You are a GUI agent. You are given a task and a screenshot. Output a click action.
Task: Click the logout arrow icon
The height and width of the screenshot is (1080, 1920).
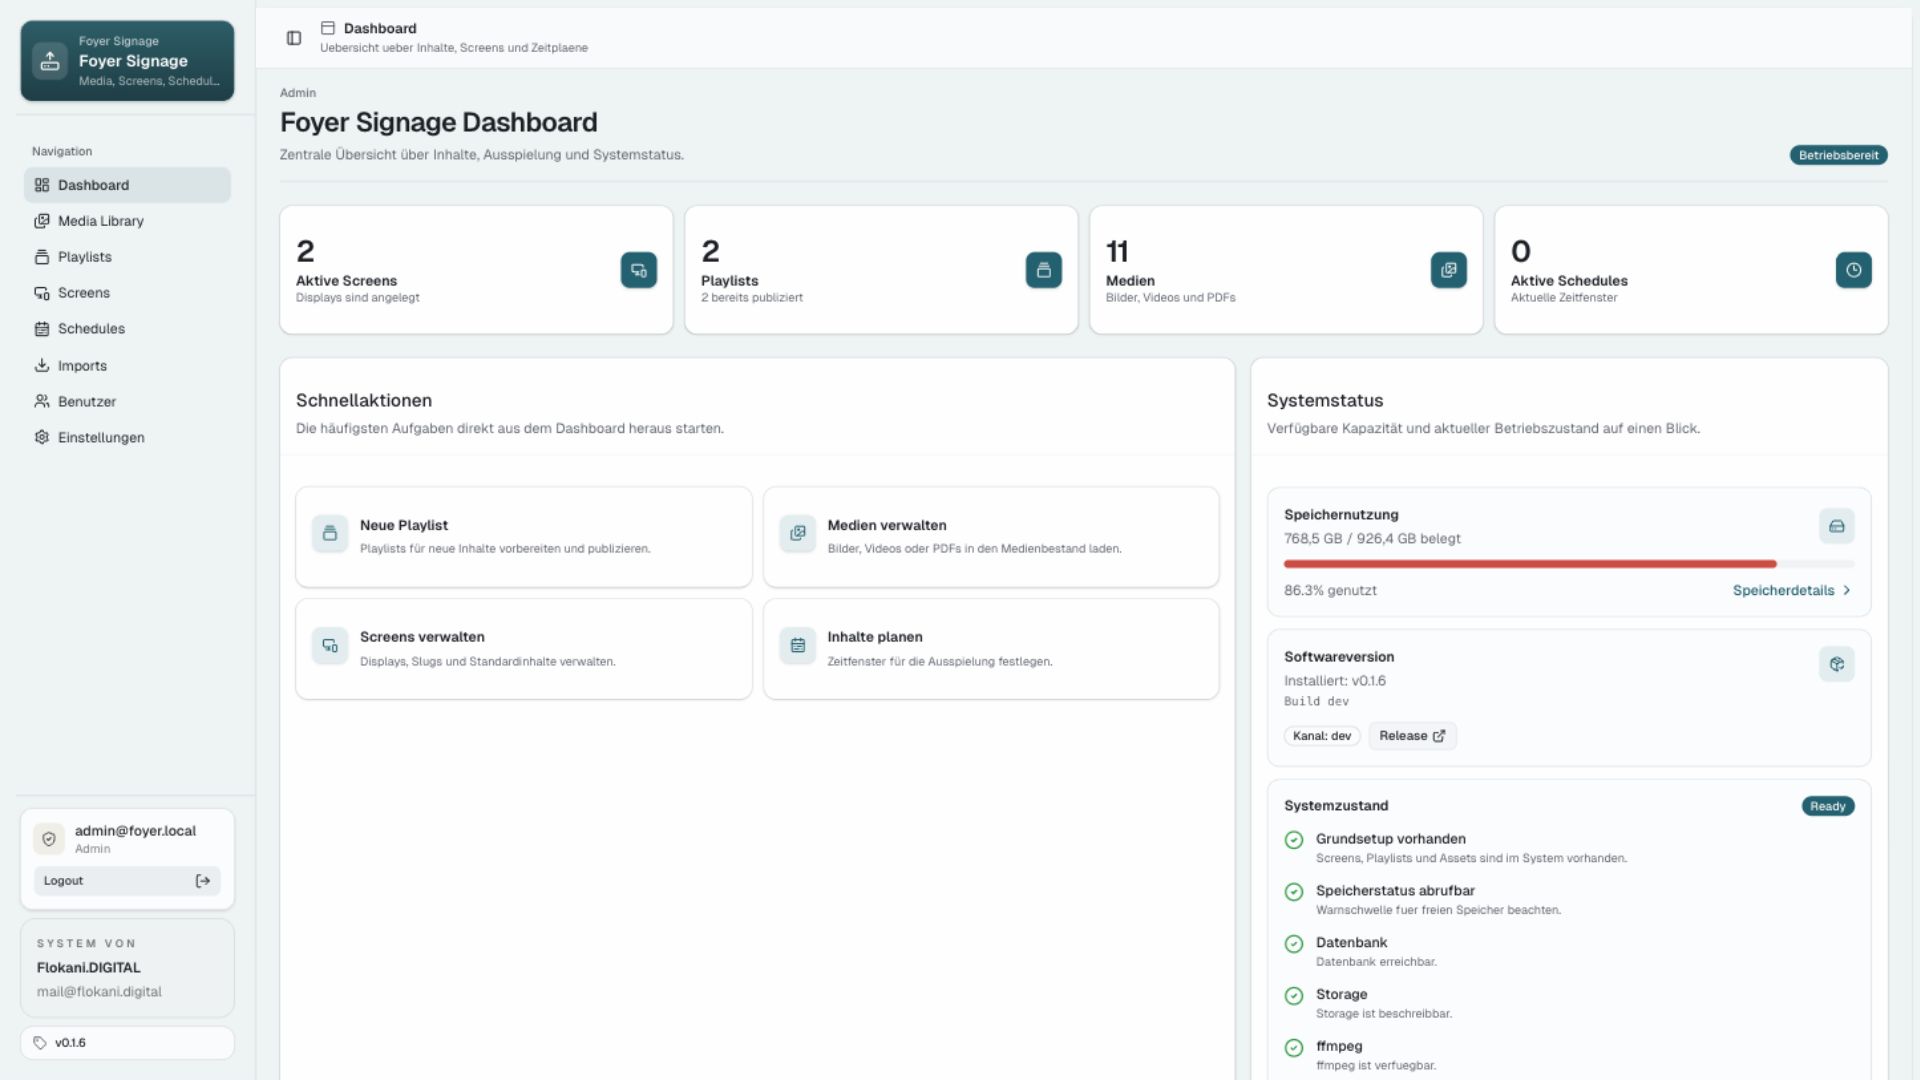point(203,881)
